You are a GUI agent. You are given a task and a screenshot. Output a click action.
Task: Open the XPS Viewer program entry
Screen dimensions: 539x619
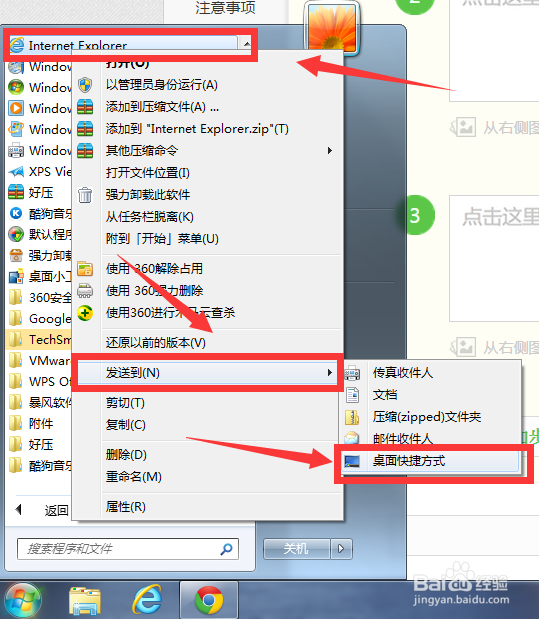tap(39, 172)
